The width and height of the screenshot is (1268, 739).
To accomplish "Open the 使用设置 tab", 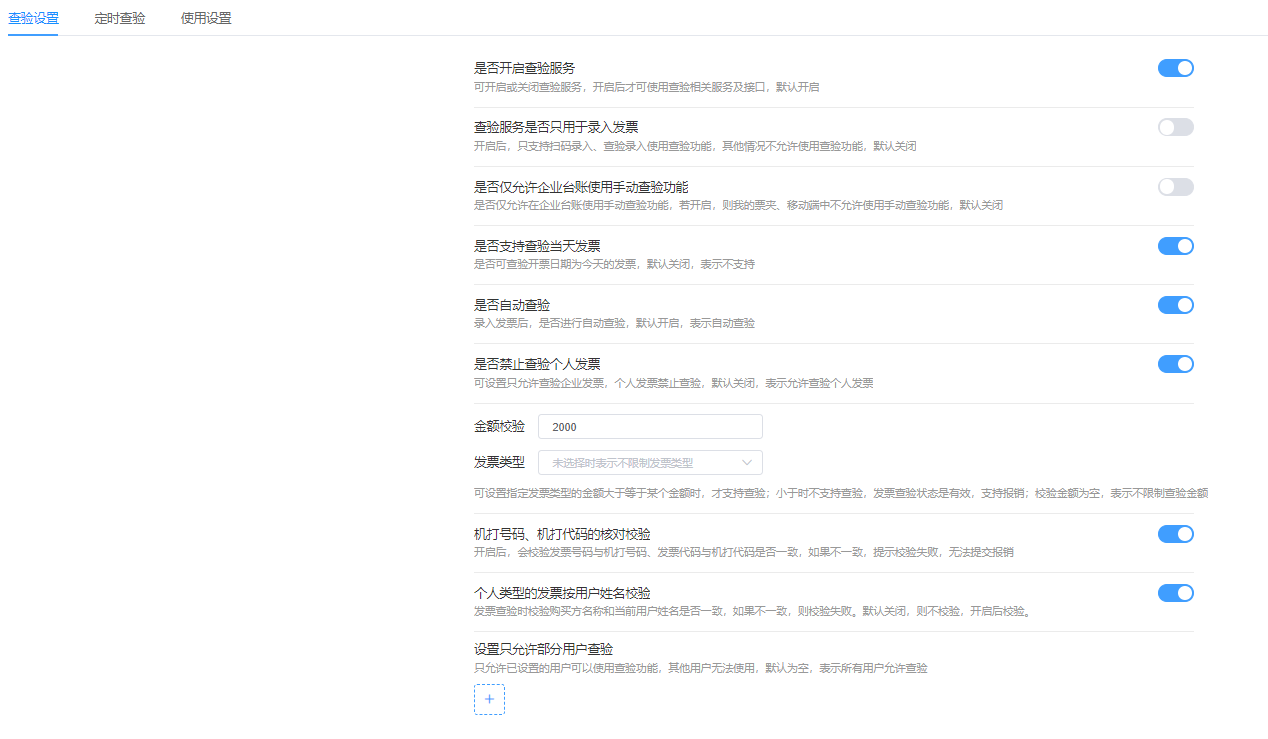I will (x=206, y=18).
